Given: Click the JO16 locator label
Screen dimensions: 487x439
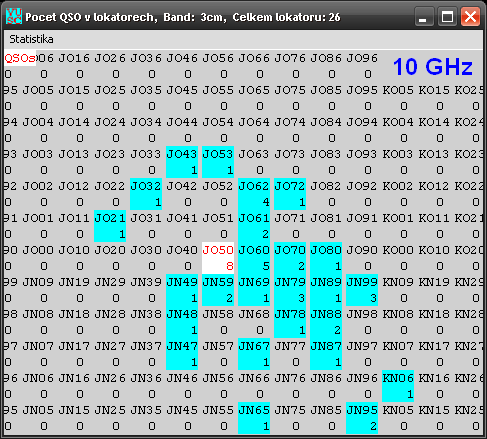Looking at the screenshot, I should pos(74,58).
